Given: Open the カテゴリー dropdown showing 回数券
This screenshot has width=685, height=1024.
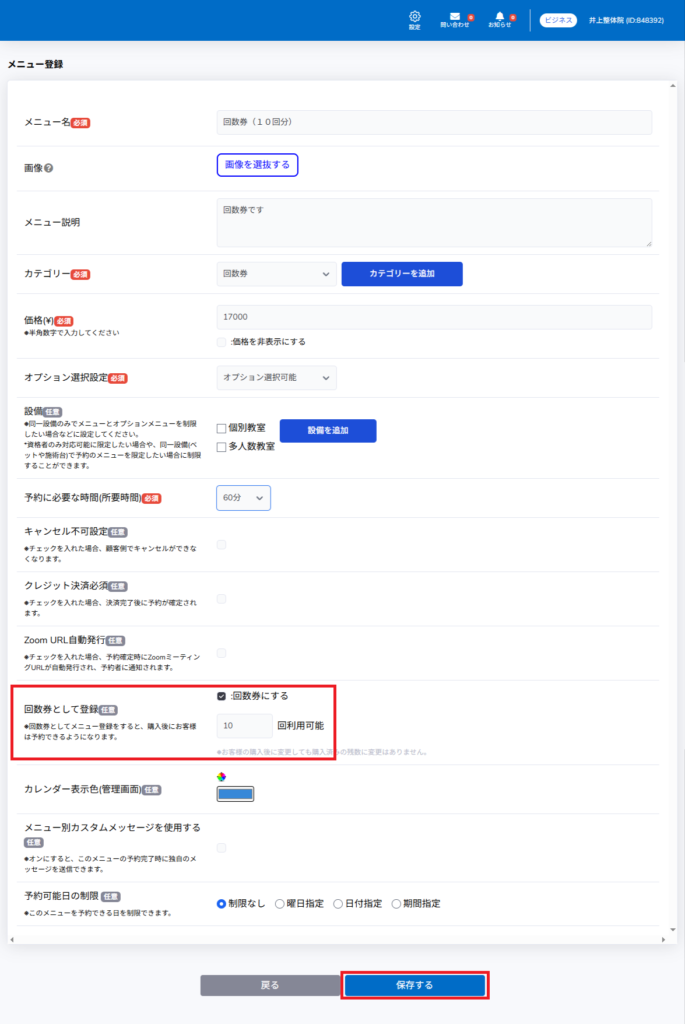Looking at the screenshot, I should click(277, 274).
